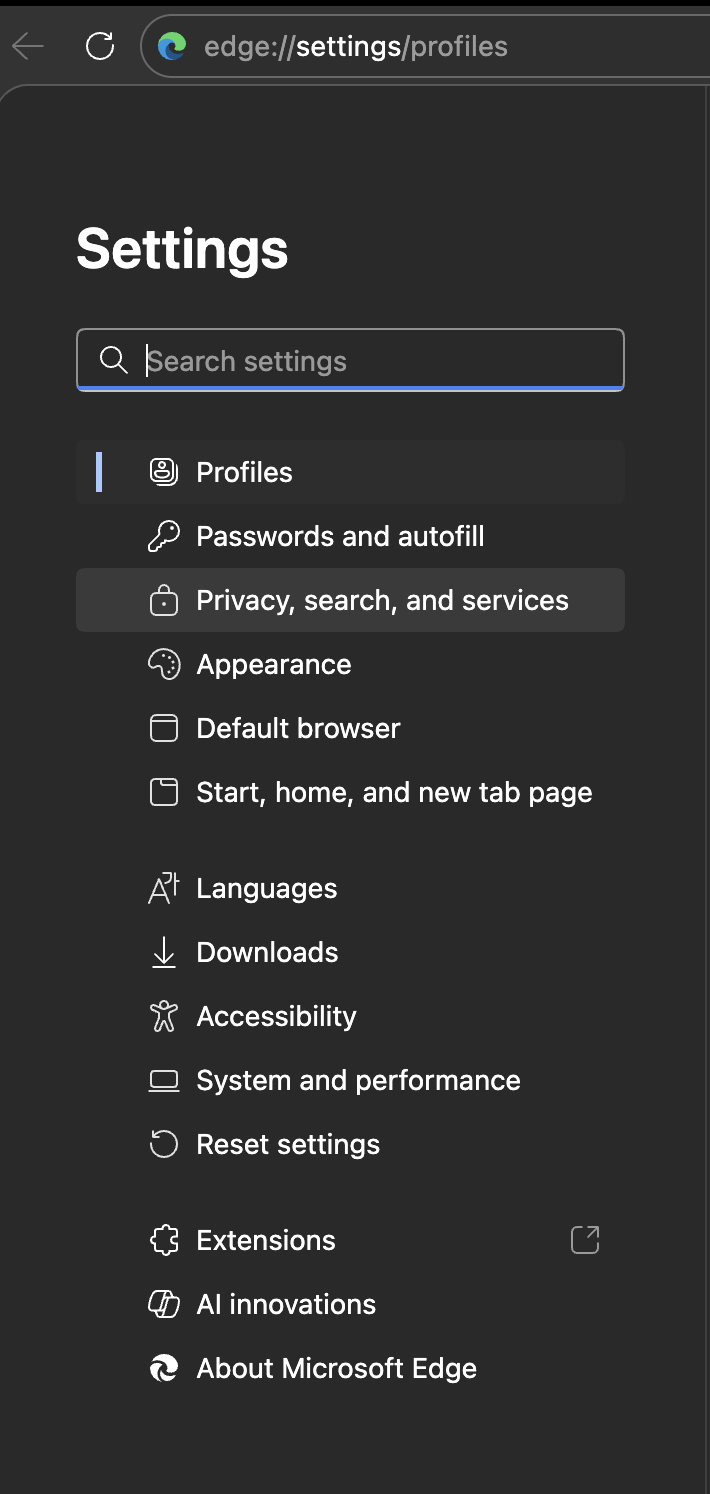Focus the Search settings field
710x1494 pixels.
[x=380, y=360]
